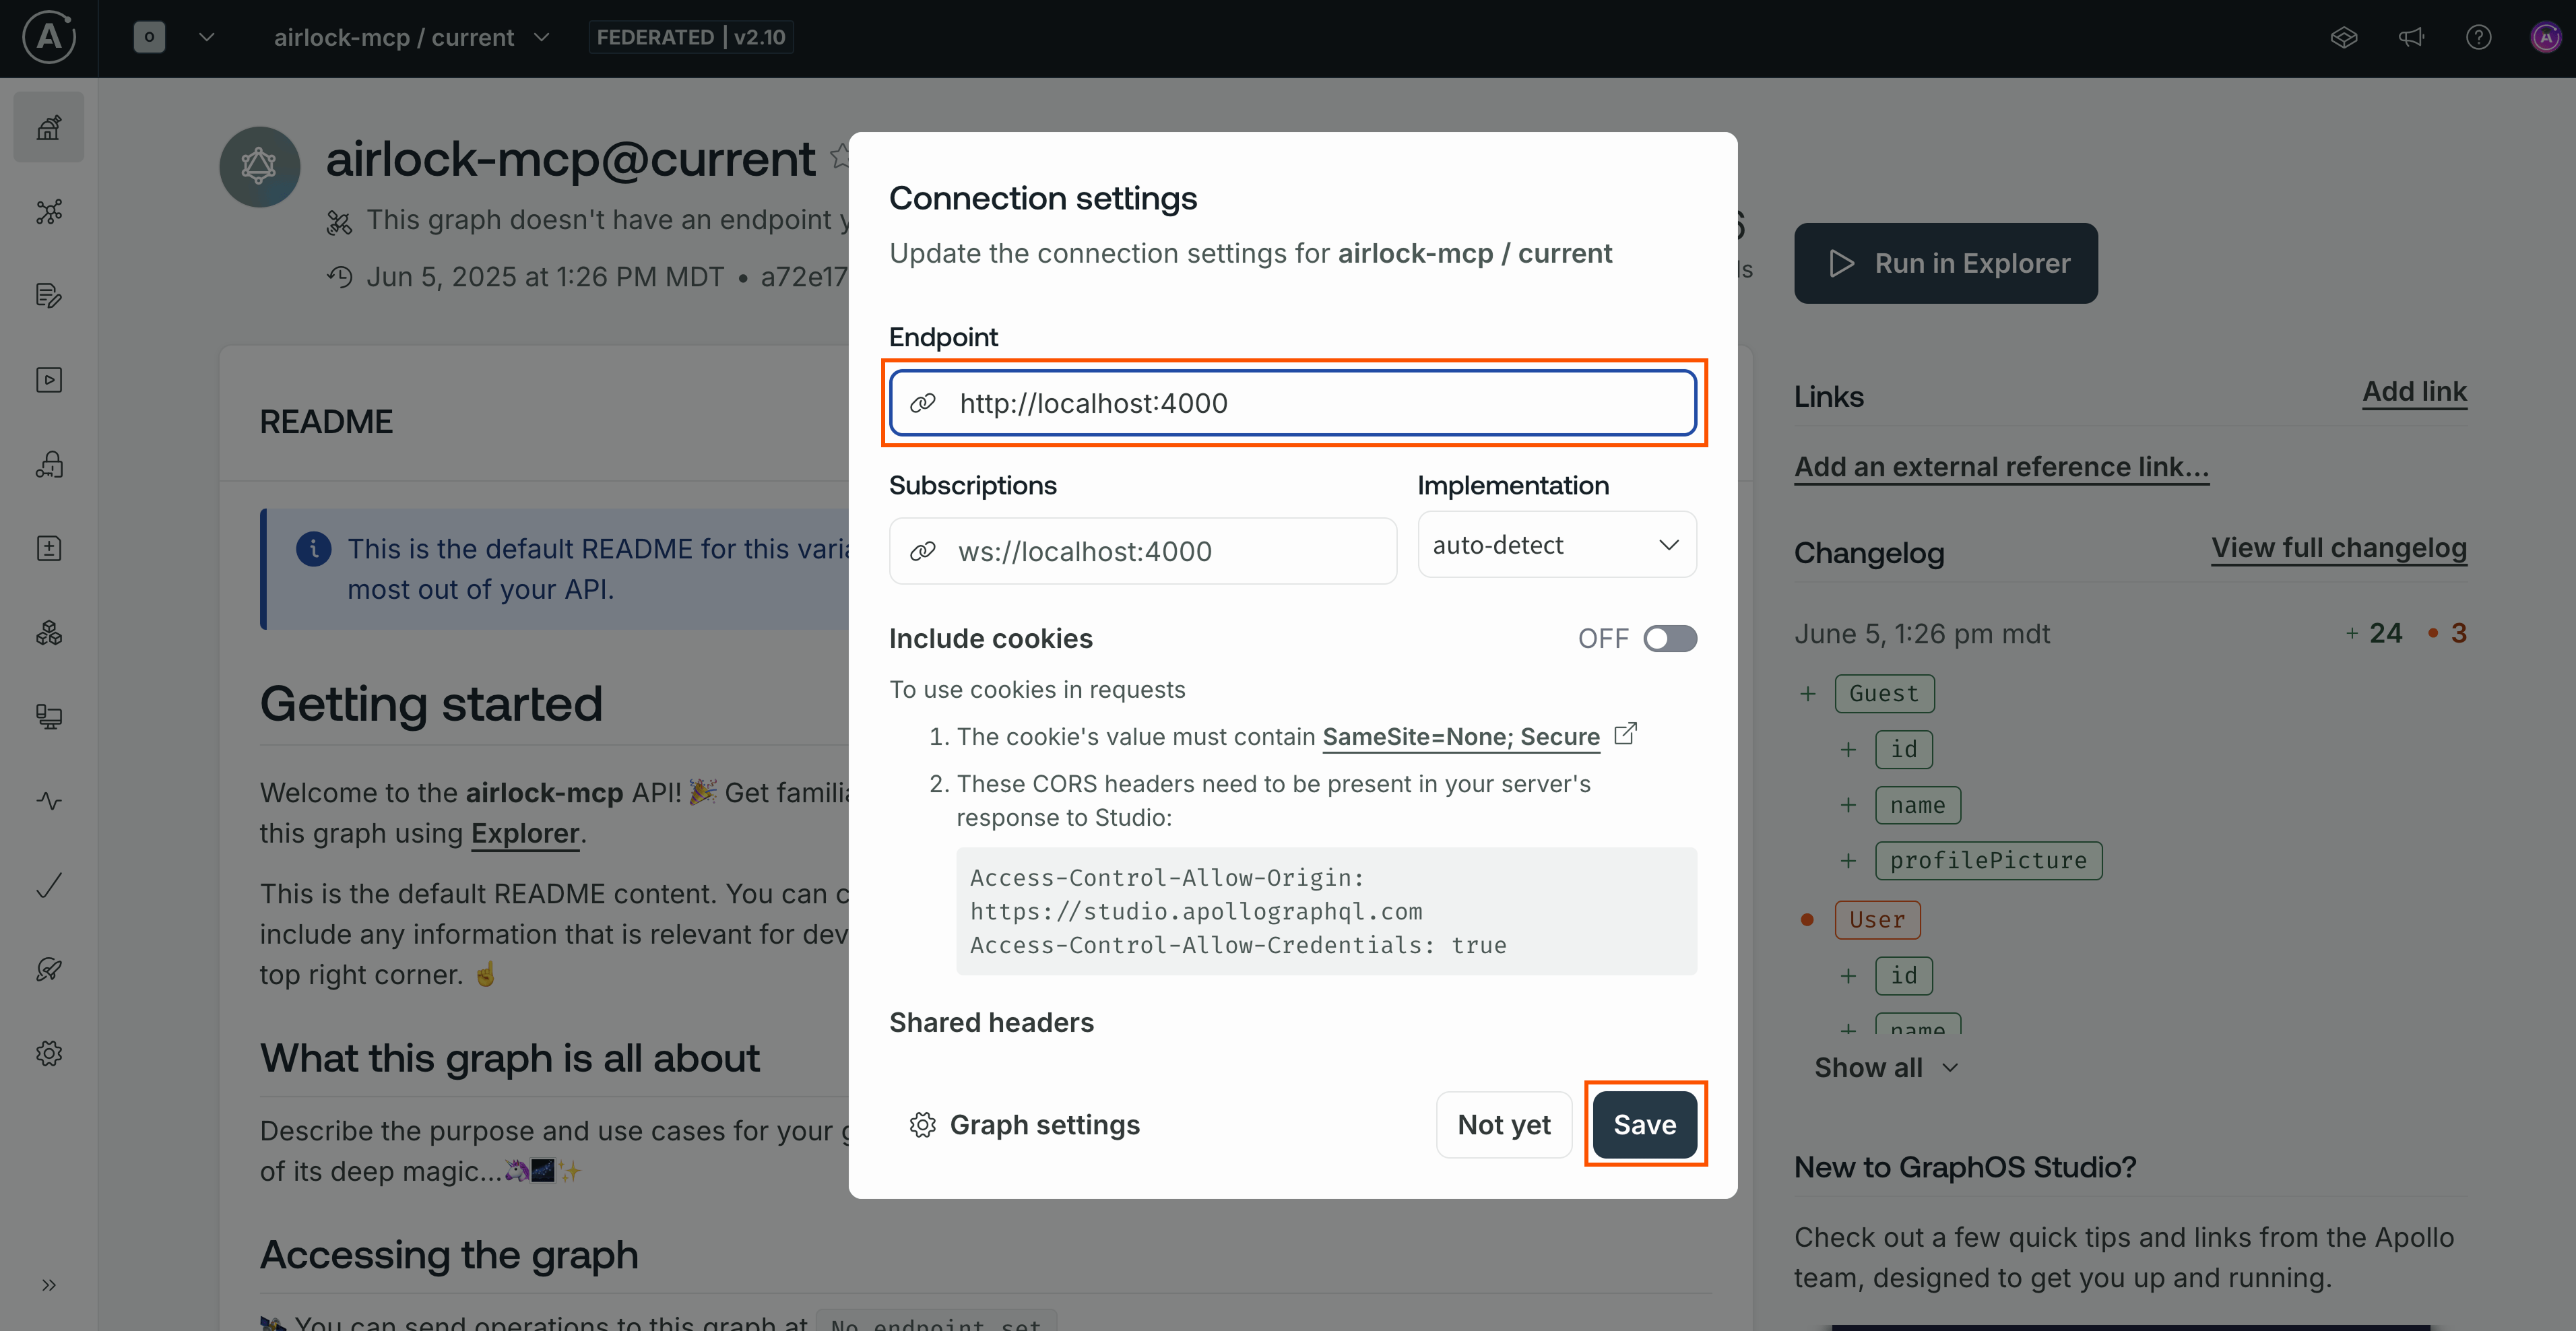
Task: Open the Implementation auto-detect dropdown
Action: 1556,545
